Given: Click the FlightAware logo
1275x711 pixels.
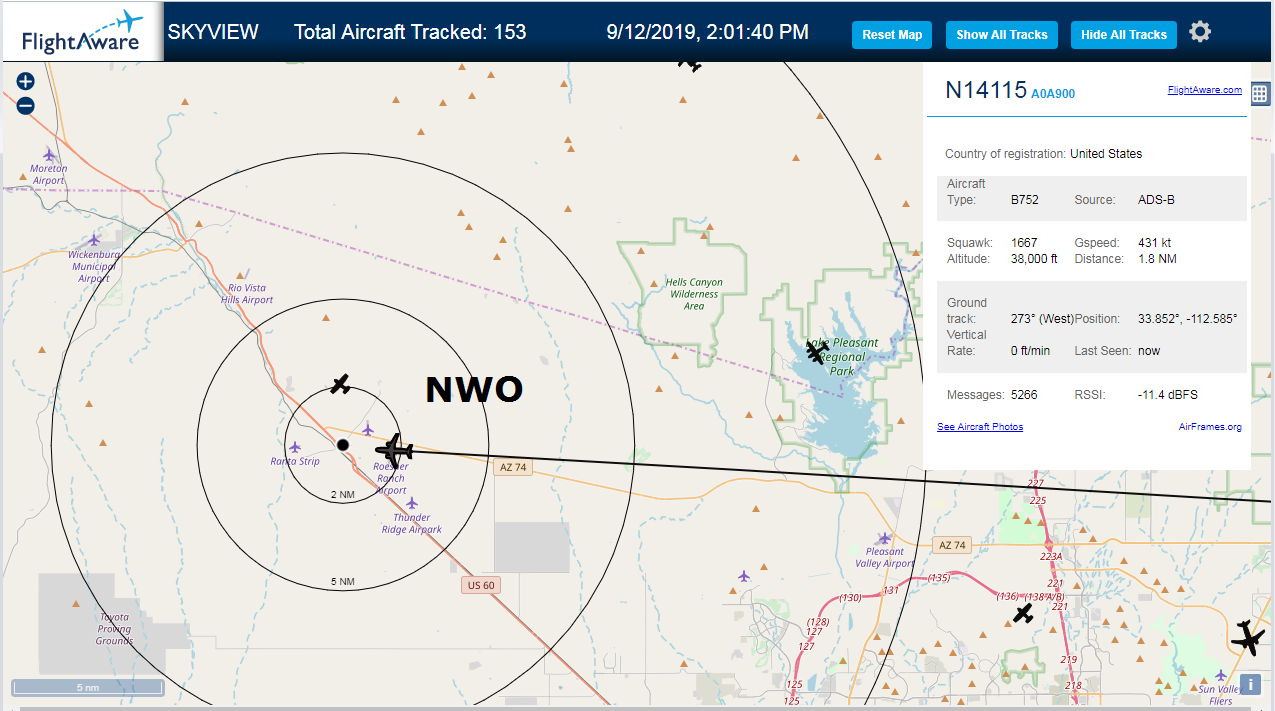Looking at the screenshot, I should (82, 32).
